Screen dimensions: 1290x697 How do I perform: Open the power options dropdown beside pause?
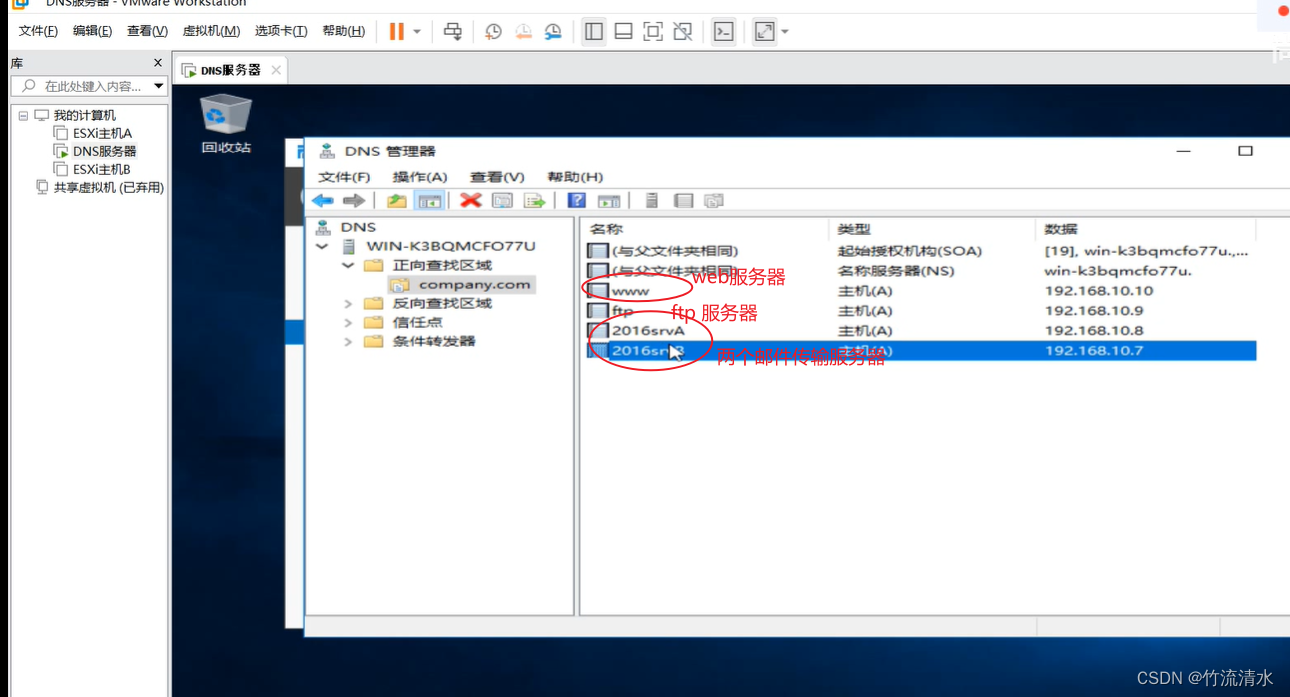tap(417, 32)
